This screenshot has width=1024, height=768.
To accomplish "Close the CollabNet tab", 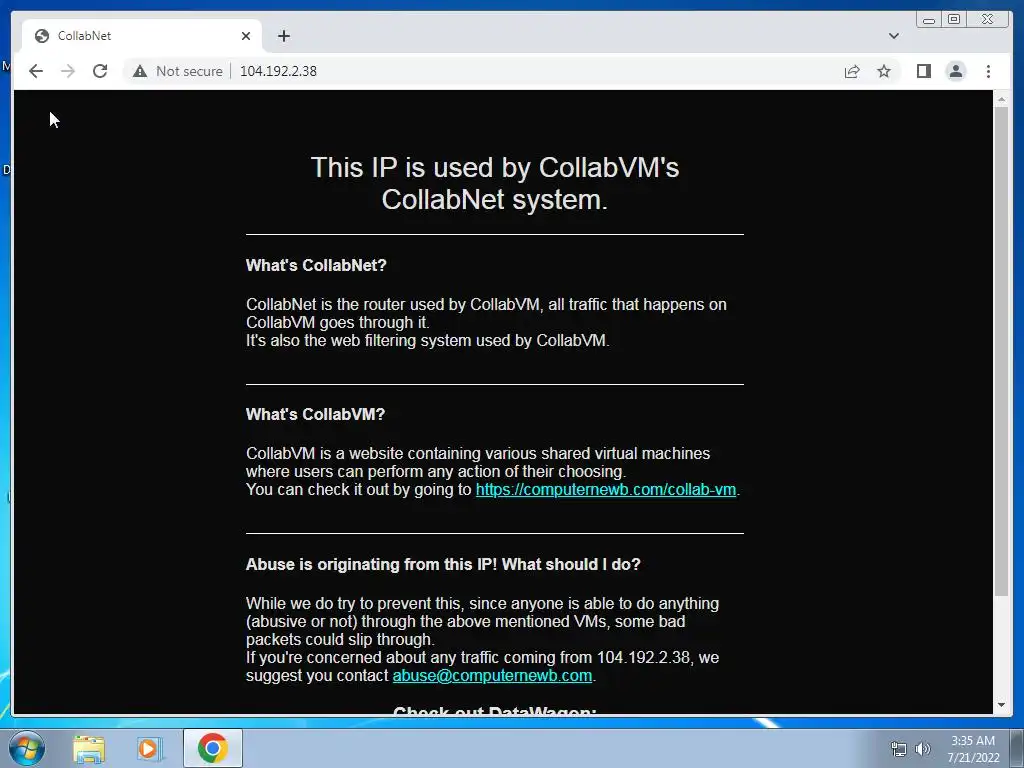I will click(x=246, y=36).
